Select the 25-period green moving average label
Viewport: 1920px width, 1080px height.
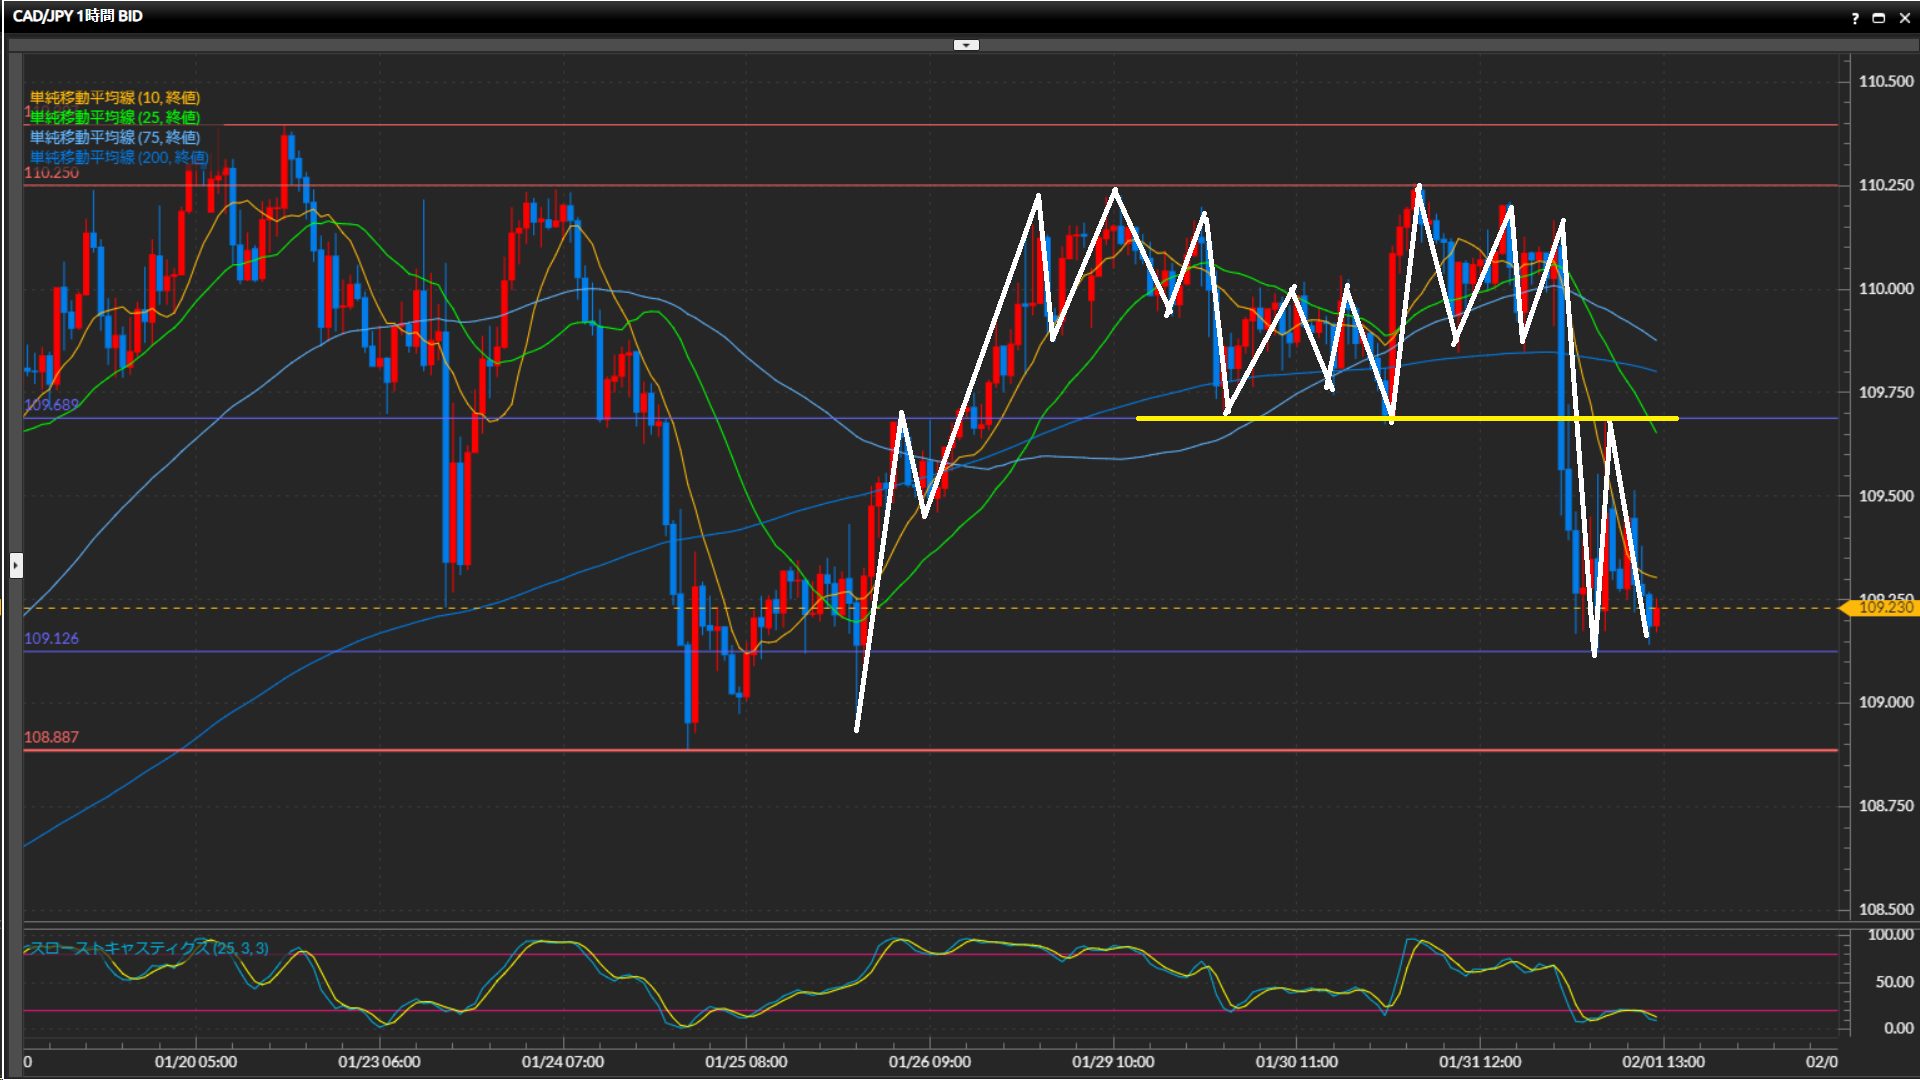(x=115, y=118)
